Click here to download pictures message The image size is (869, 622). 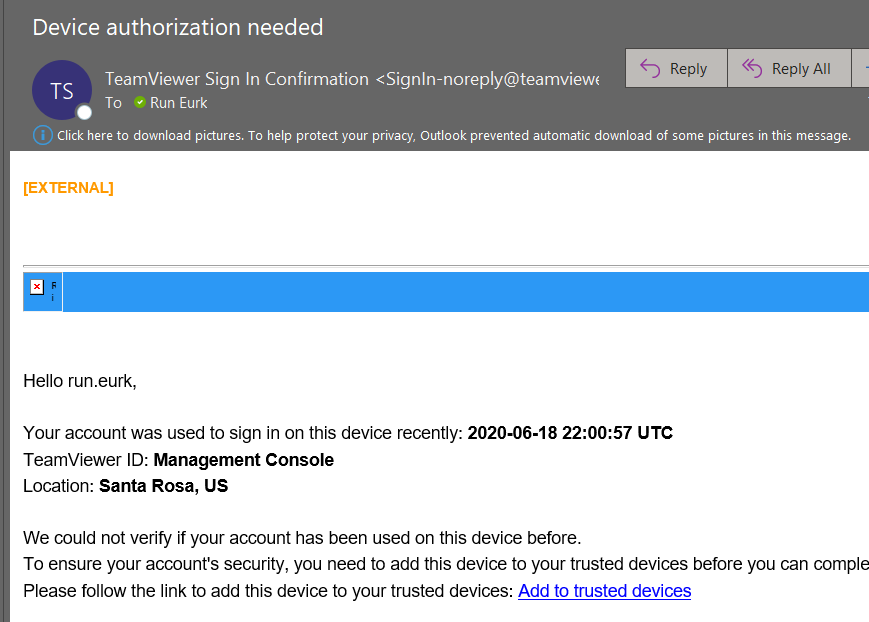453,136
